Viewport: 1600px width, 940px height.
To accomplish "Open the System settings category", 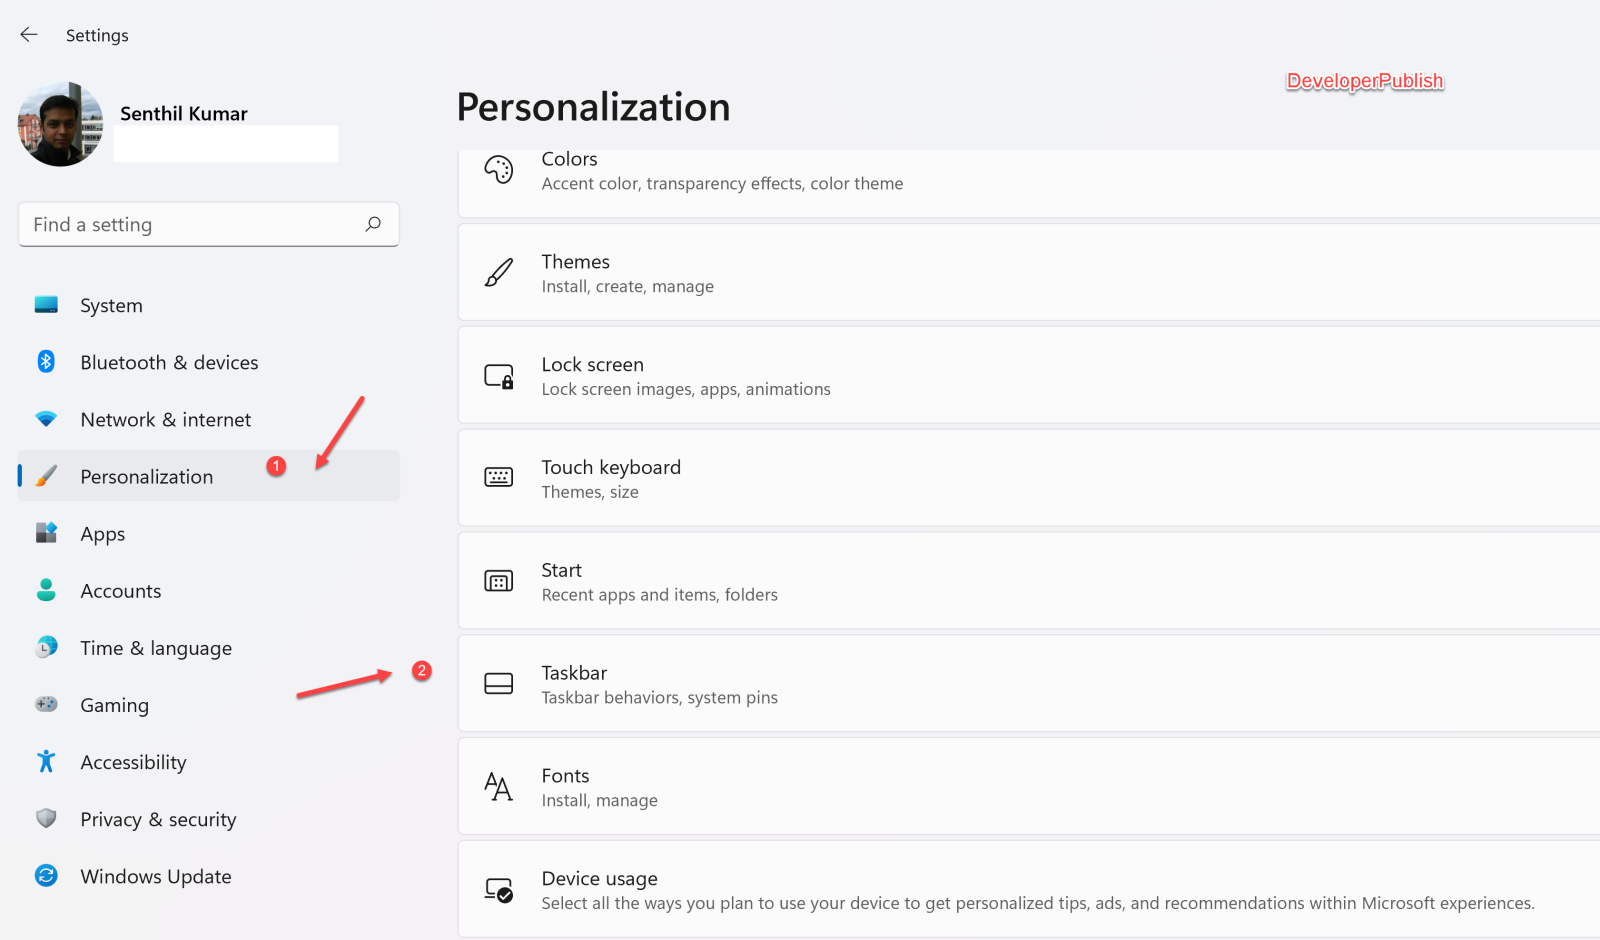I will tap(111, 306).
